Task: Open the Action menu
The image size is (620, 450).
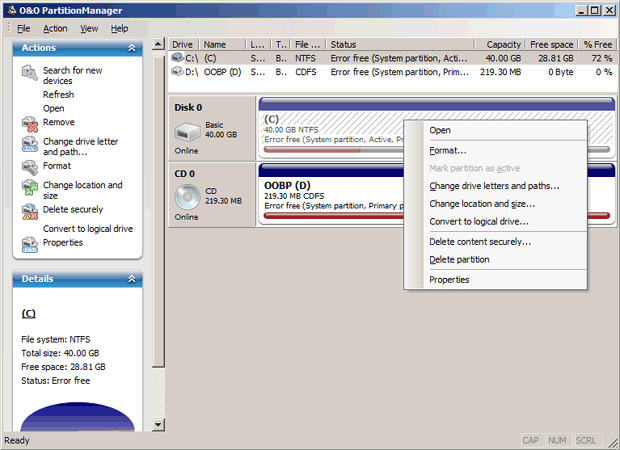Action: pyautogui.click(x=55, y=28)
